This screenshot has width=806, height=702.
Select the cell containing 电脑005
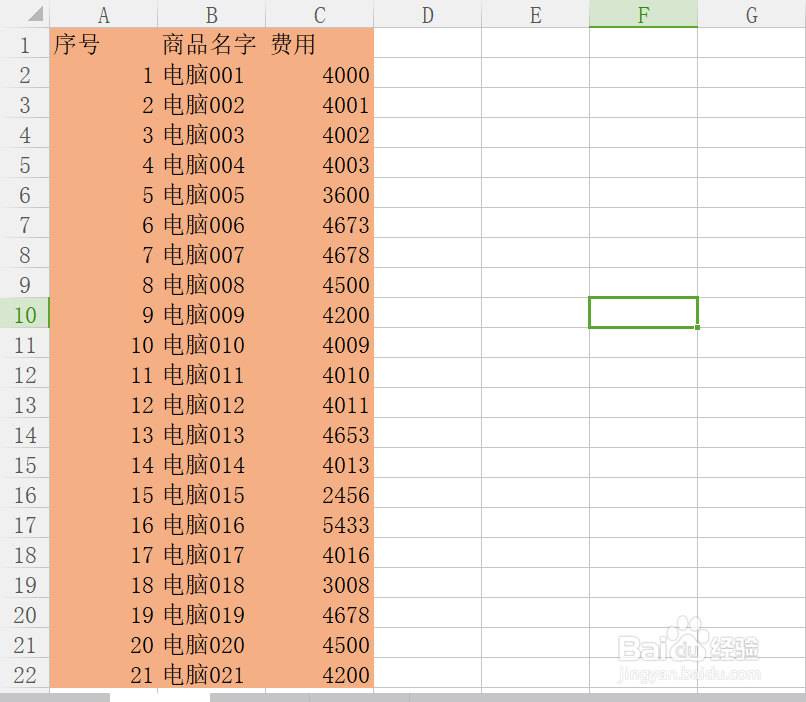pos(211,195)
